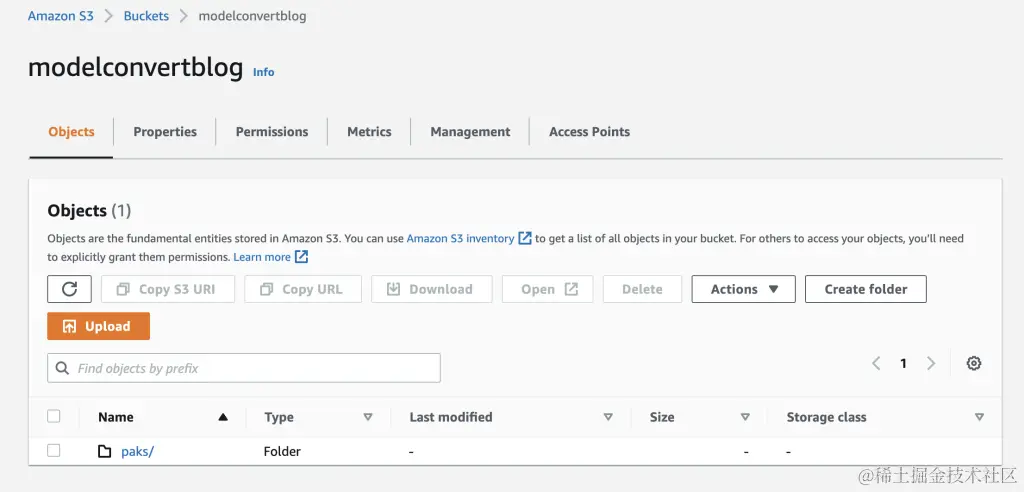Open the Actions dropdown
The height and width of the screenshot is (492, 1024).
[x=743, y=289]
